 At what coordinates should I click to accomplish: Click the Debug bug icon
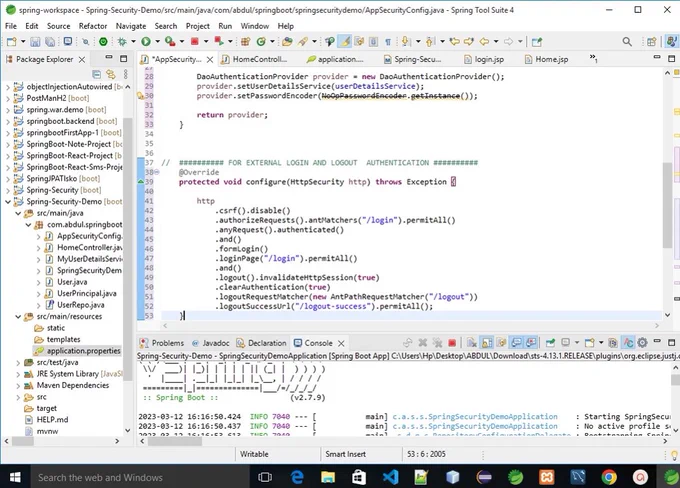click(x=122, y=42)
